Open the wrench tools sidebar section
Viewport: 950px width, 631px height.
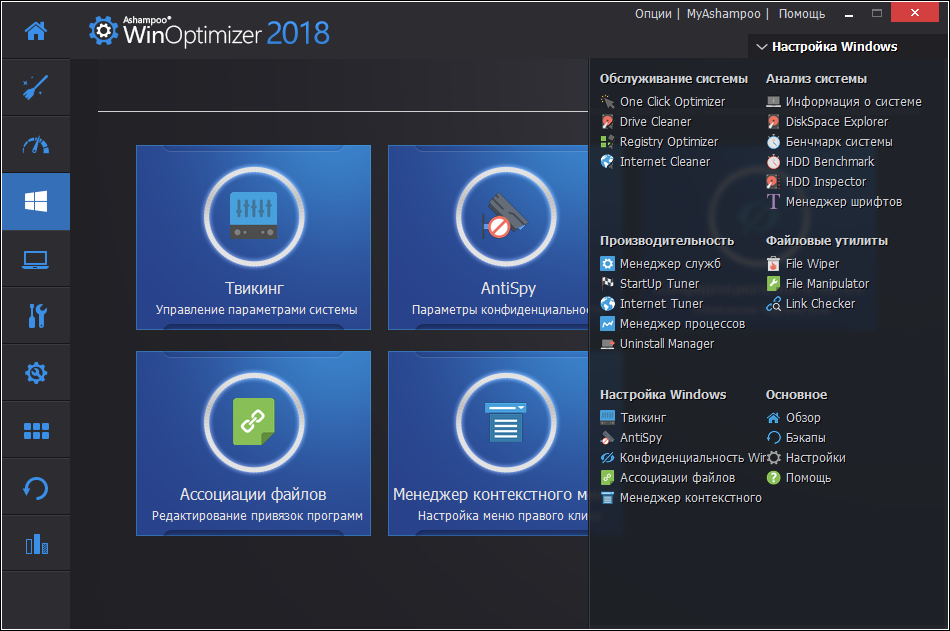tap(36, 316)
